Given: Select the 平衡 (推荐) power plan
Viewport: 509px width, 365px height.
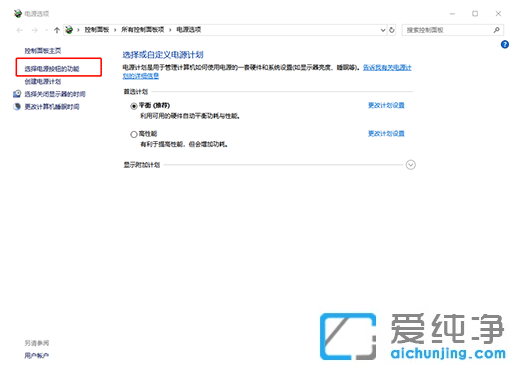Looking at the screenshot, I should click(x=134, y=106).
